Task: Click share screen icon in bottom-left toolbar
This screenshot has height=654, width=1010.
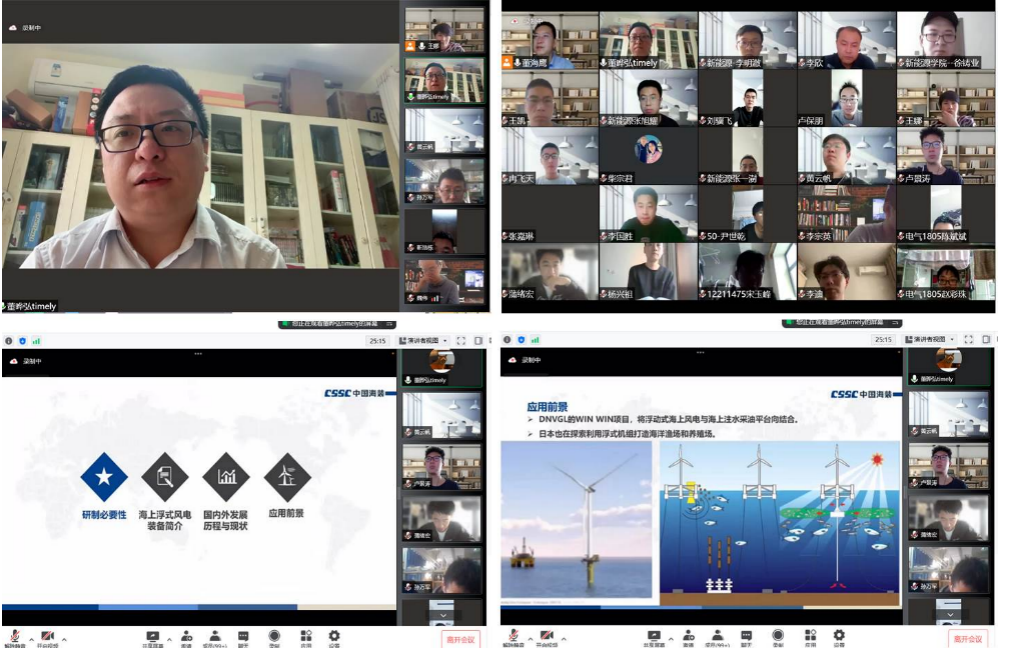Action: [152, 637]
